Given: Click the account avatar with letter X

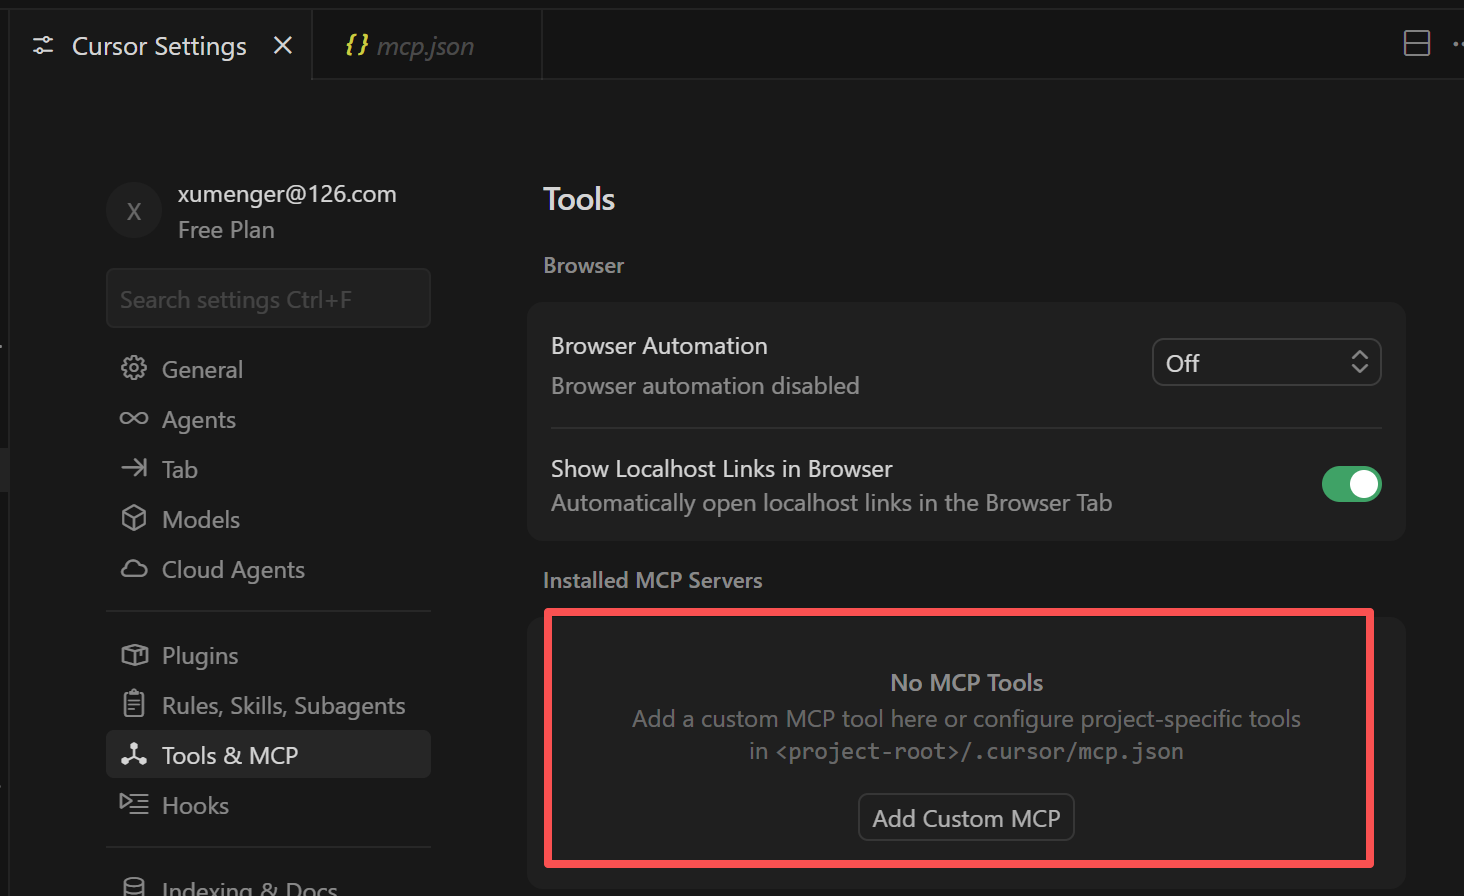Looking at the screenshot, I should (134, 211).
